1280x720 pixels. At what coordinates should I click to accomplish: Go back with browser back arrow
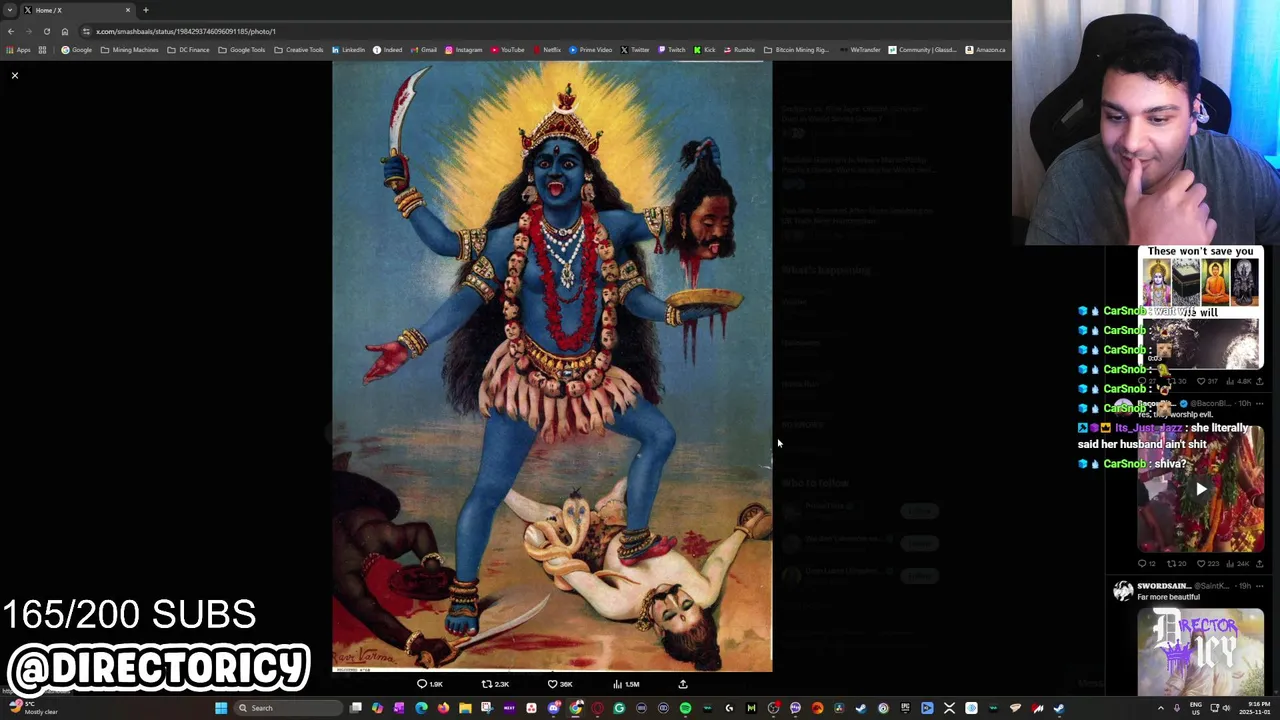(10, 31)
